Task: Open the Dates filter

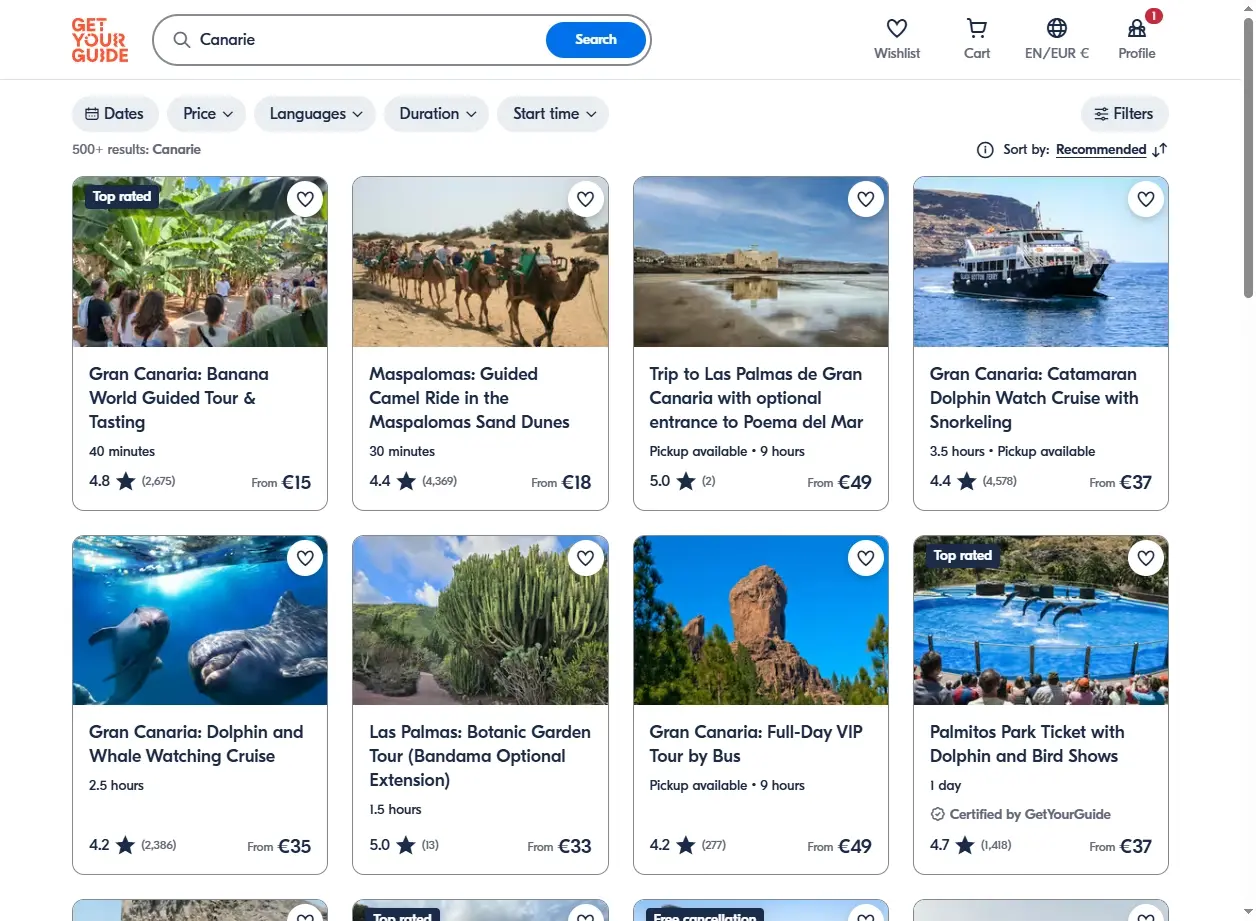Action: [115, 114]
